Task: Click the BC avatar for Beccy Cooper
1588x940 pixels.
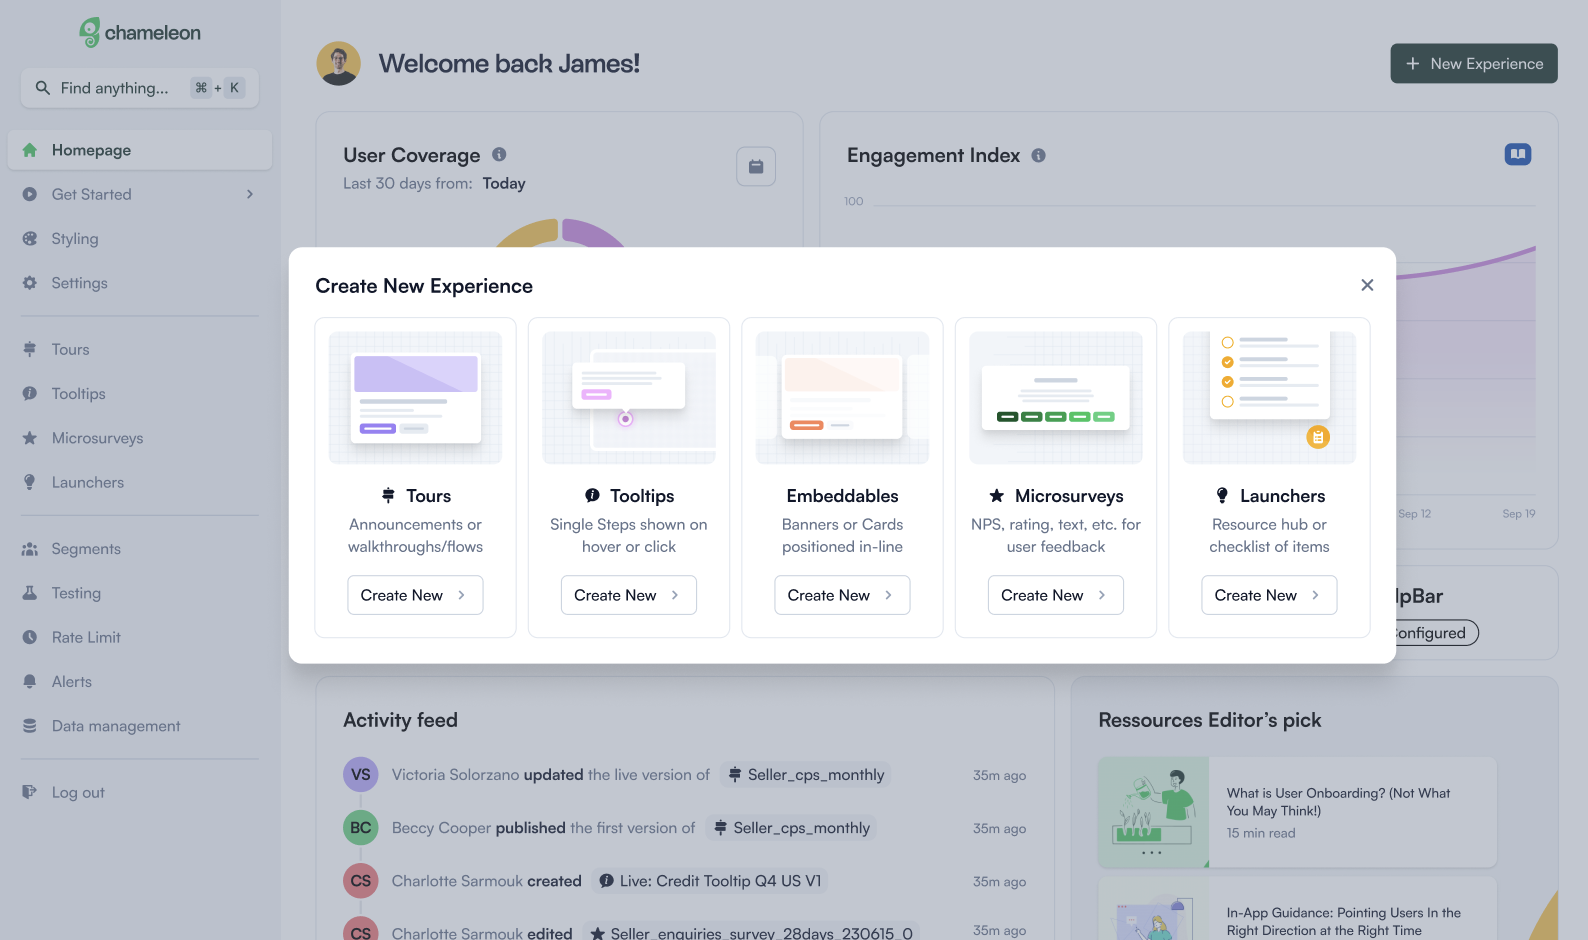Action: (x=361, y=827)
